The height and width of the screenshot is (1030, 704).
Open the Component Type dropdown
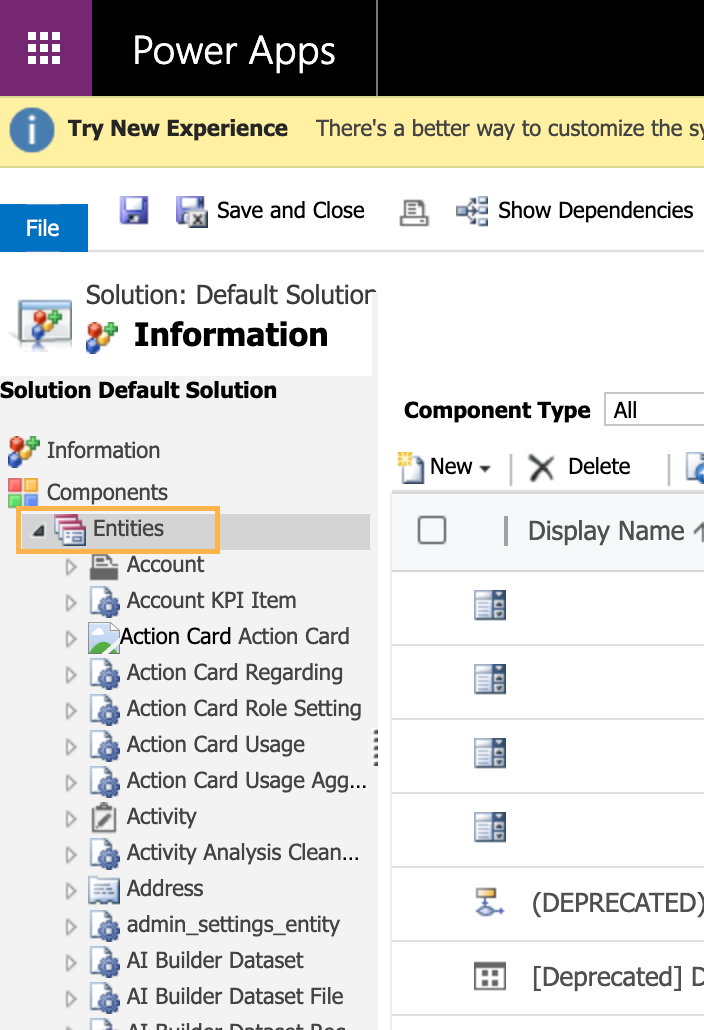tap(655, 410)
